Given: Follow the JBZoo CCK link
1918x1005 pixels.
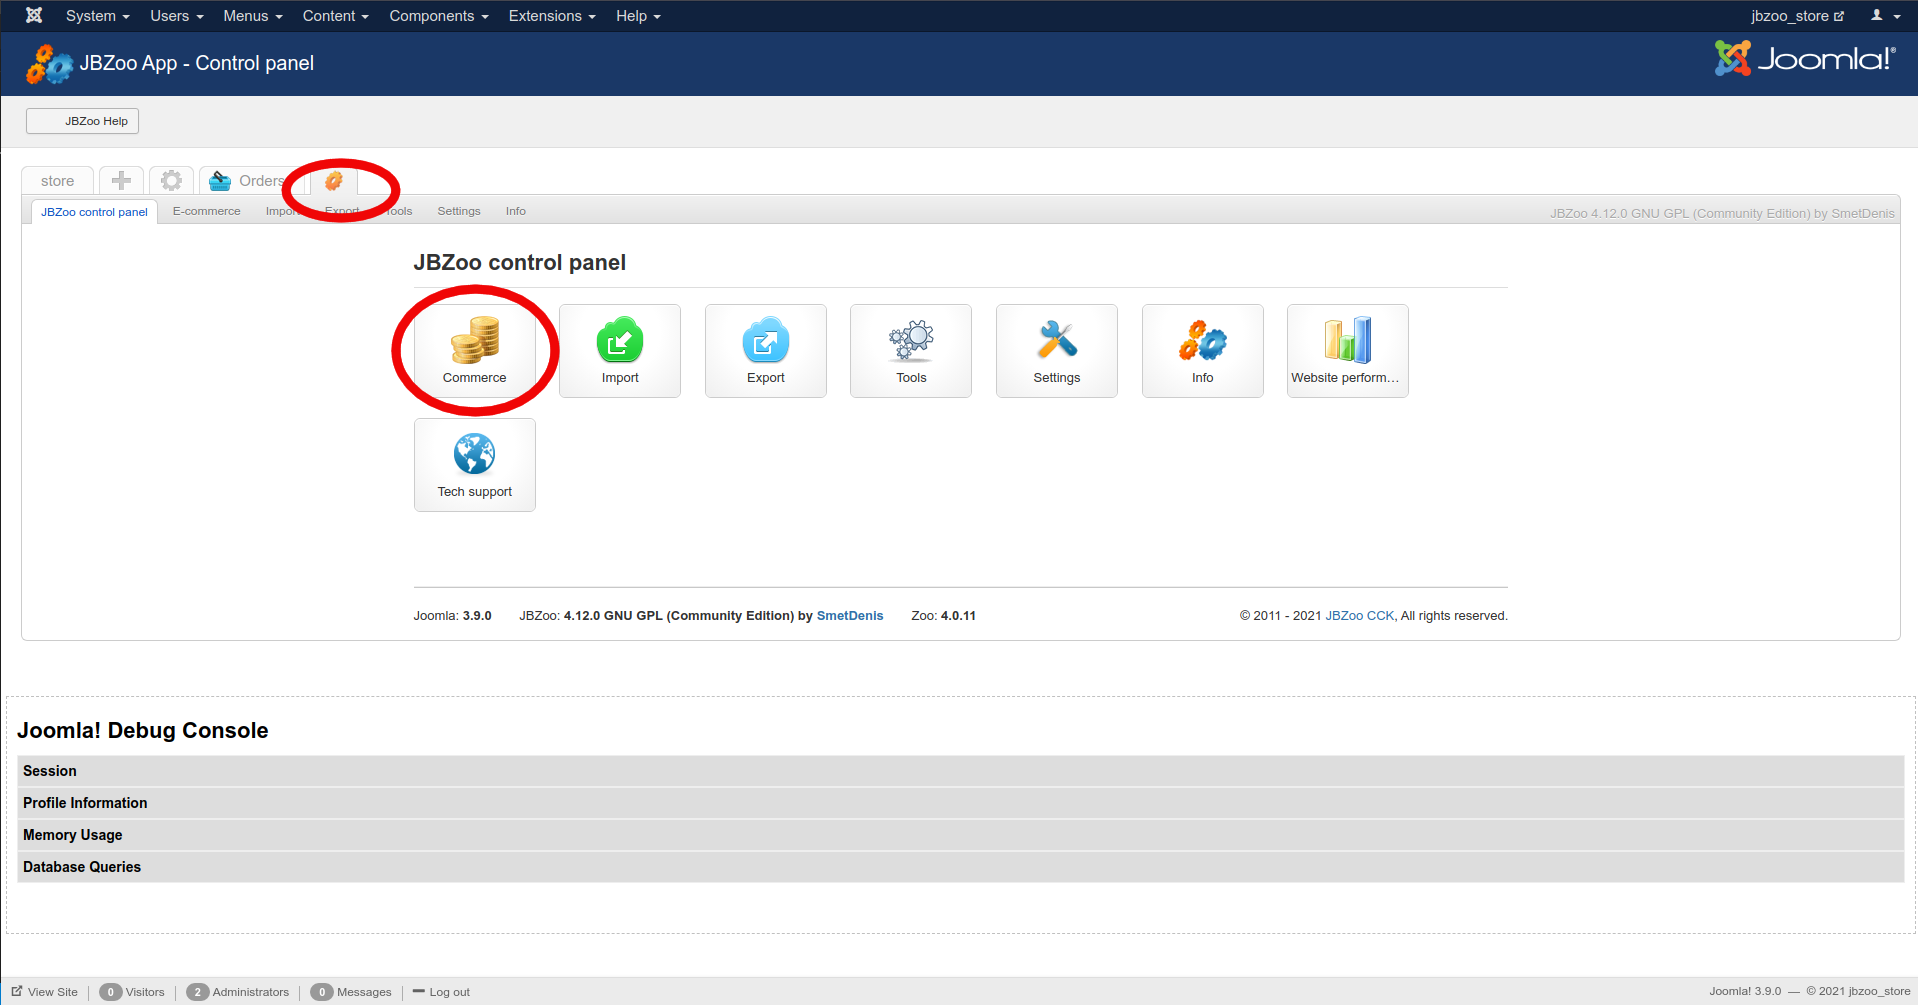Looking at the screenshot, I should tap(1359, 615).
